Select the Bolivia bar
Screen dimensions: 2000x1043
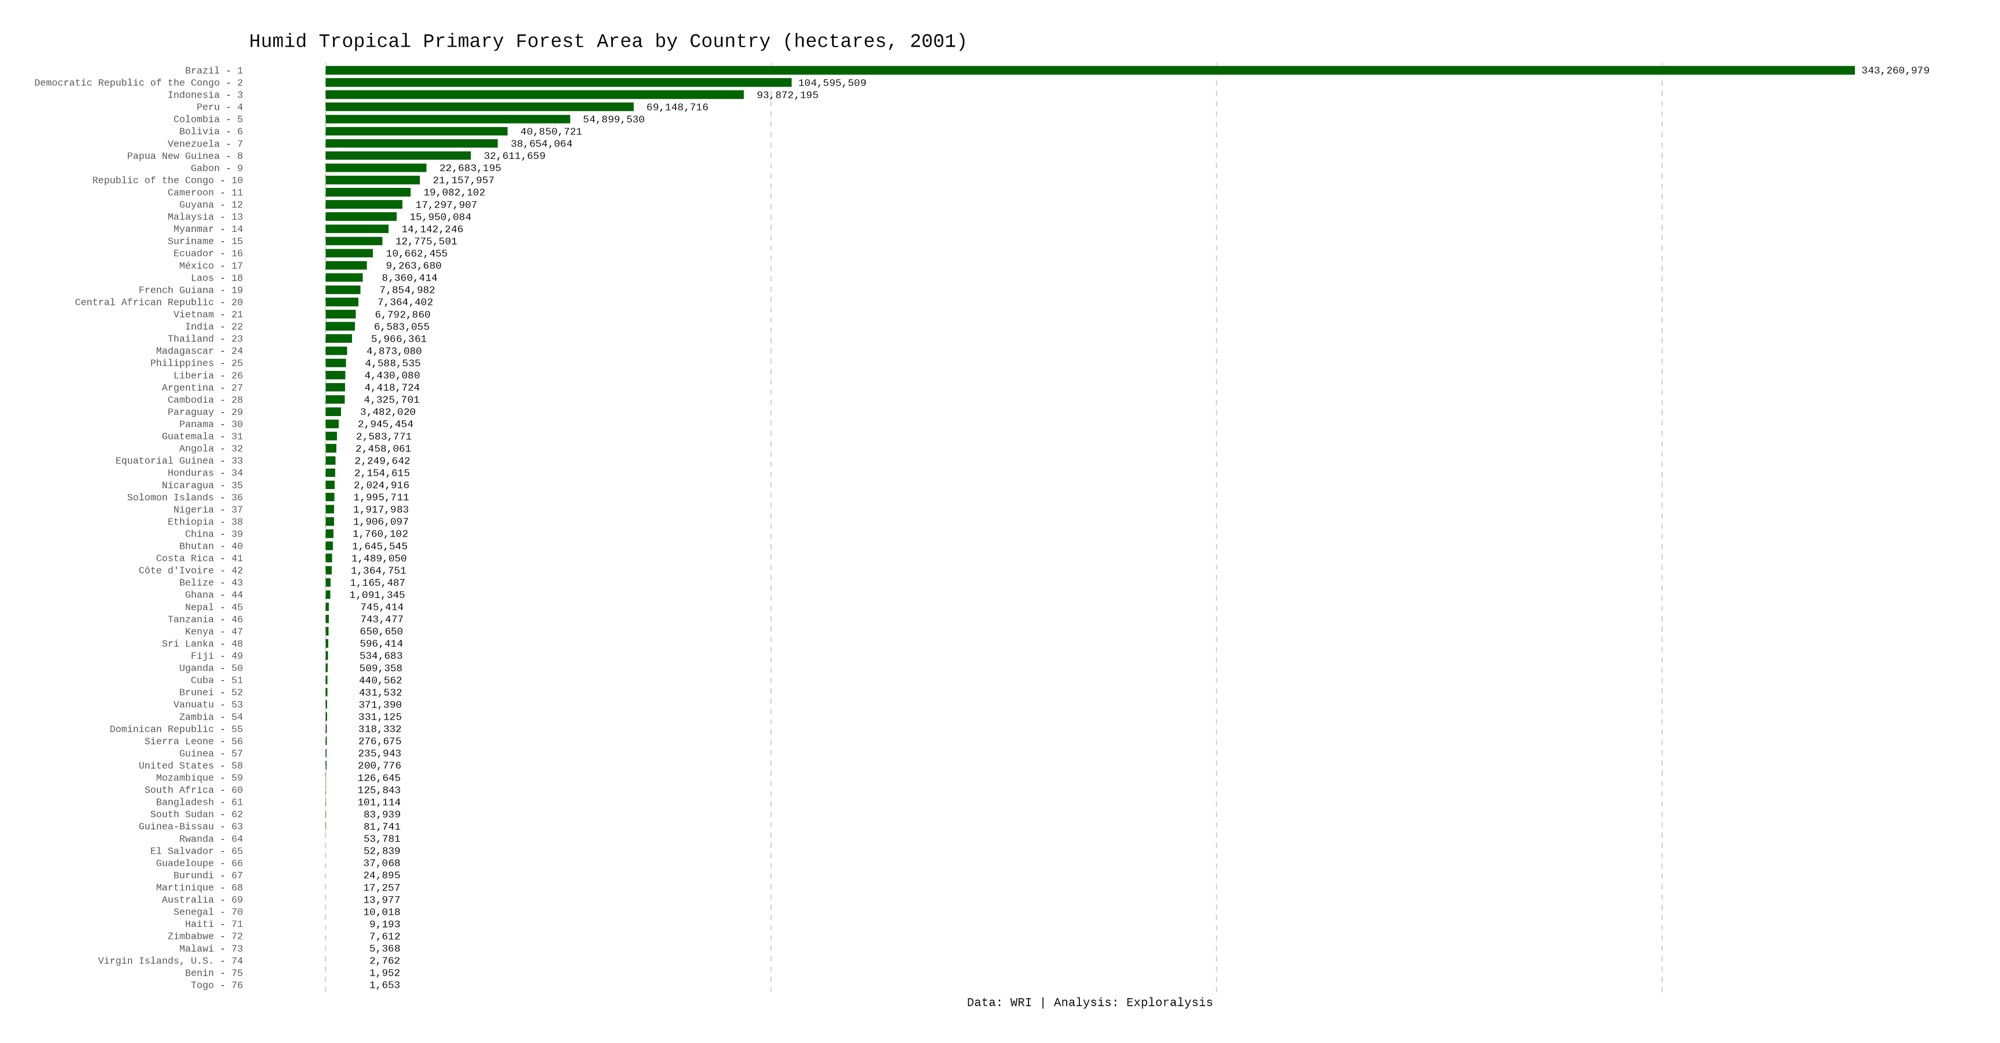(x=416, y=132)
